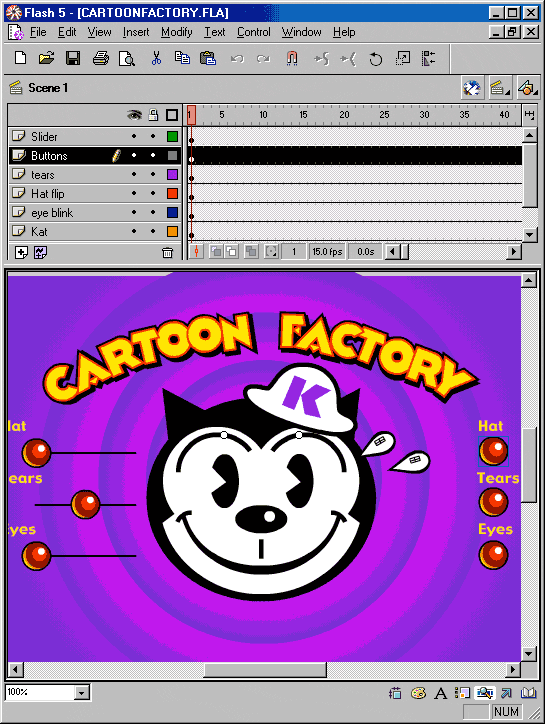Click the Cut scissors icon

[x=156, y=58]
